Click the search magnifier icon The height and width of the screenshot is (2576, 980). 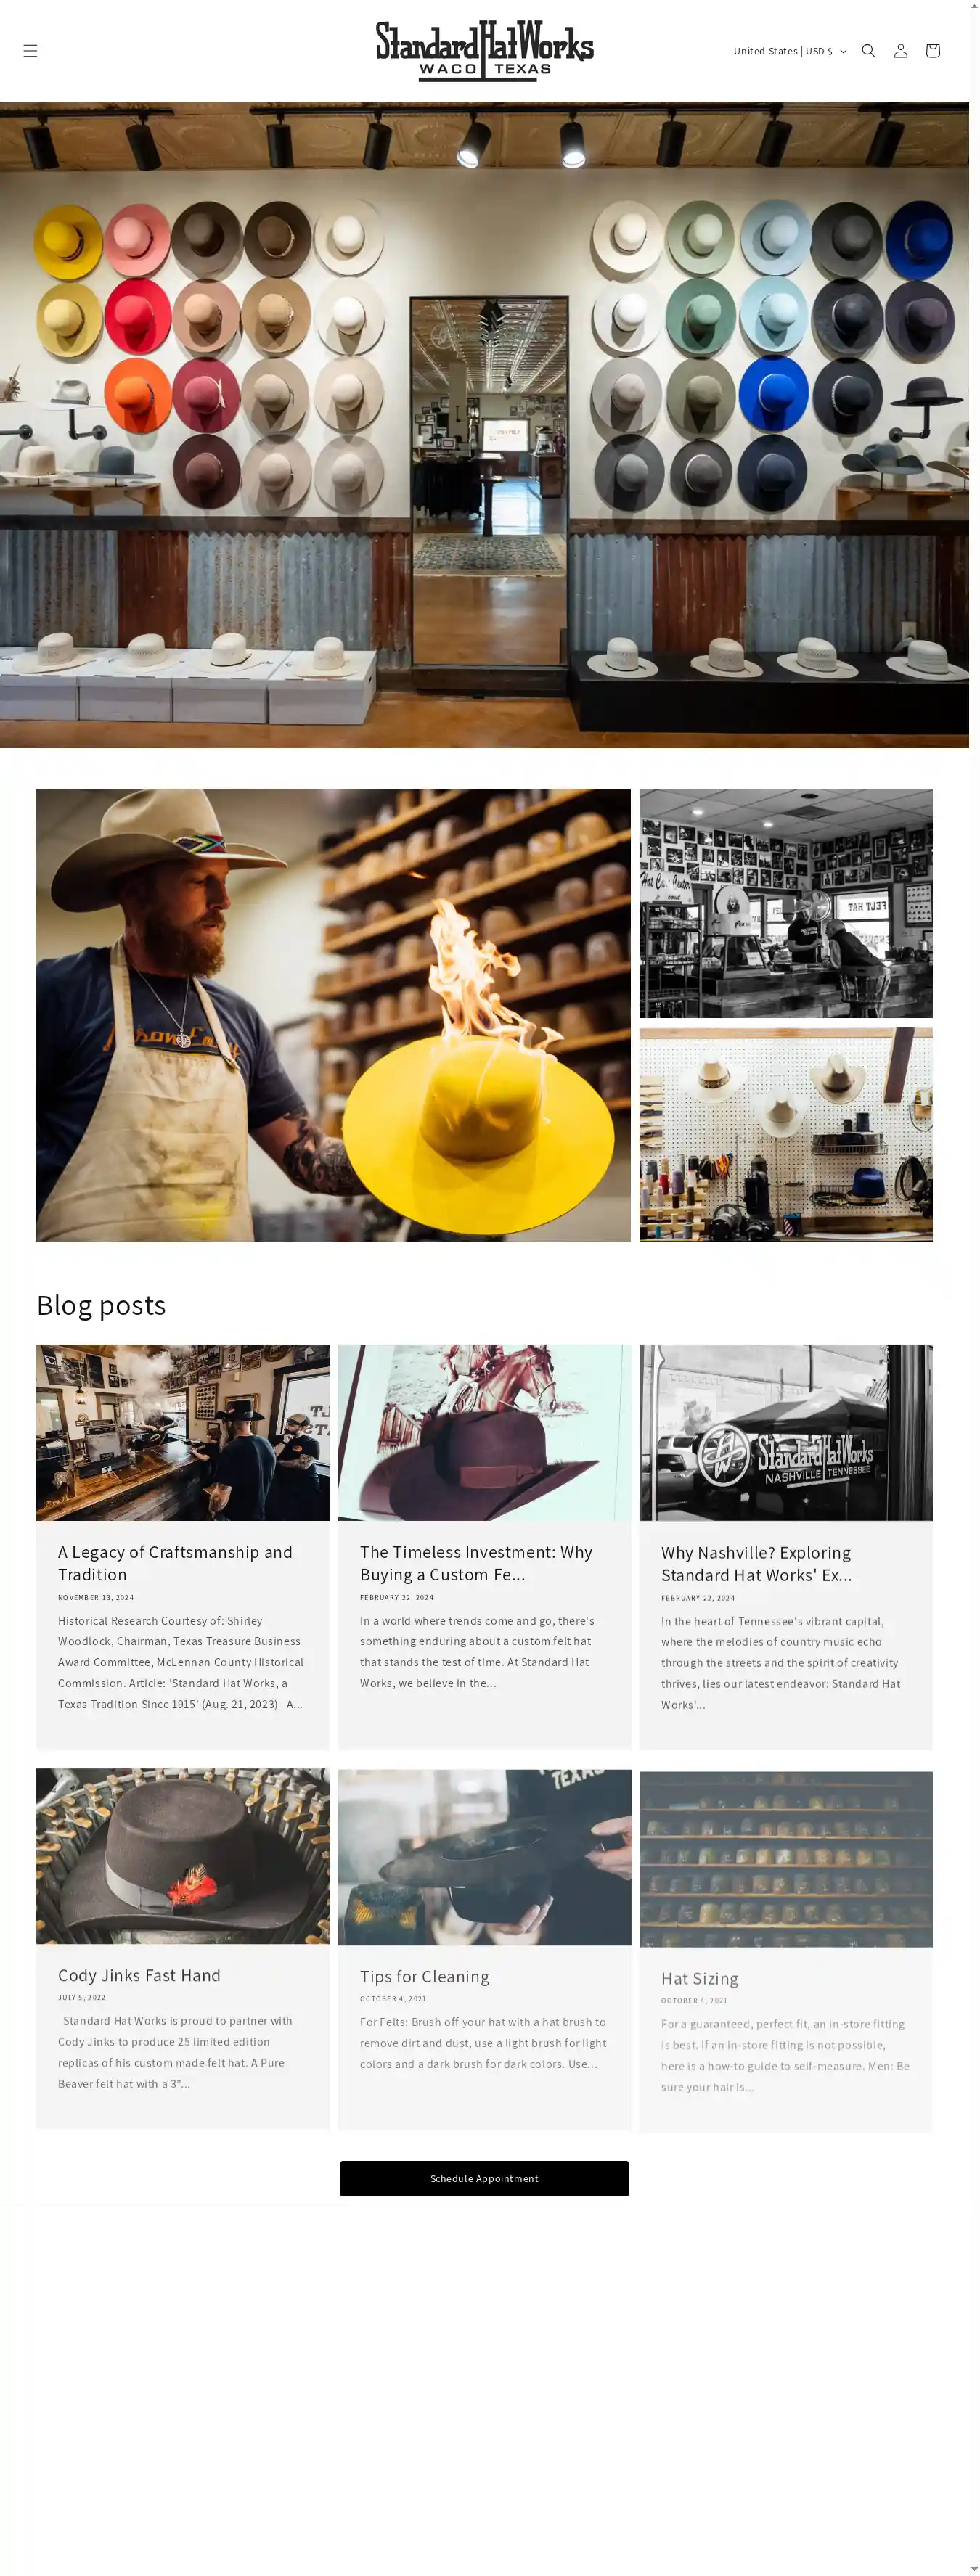[868, 51]
